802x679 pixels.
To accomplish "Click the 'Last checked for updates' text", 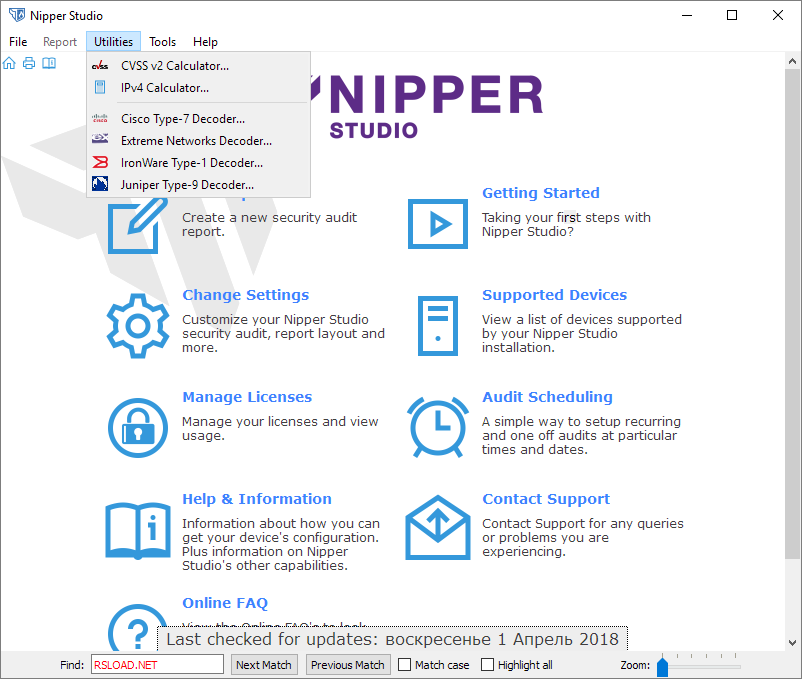I will (x=392, y=639).
